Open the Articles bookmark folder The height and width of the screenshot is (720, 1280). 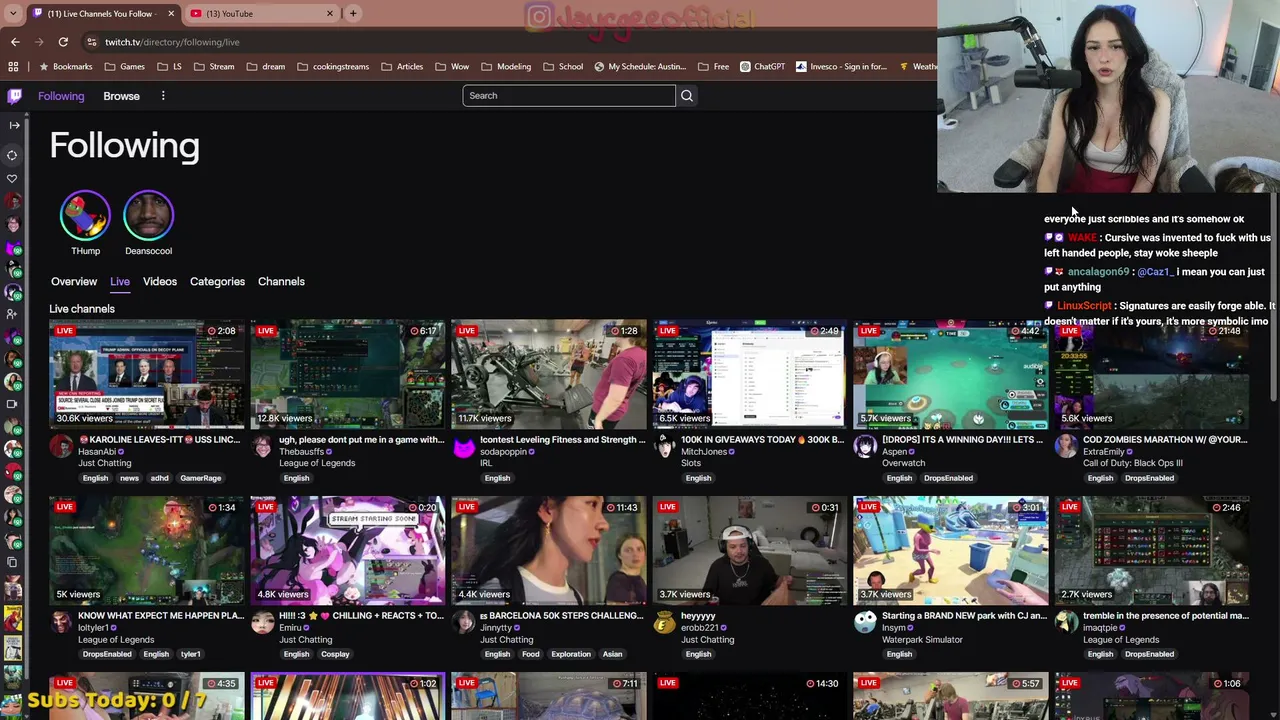coord(402,67)
